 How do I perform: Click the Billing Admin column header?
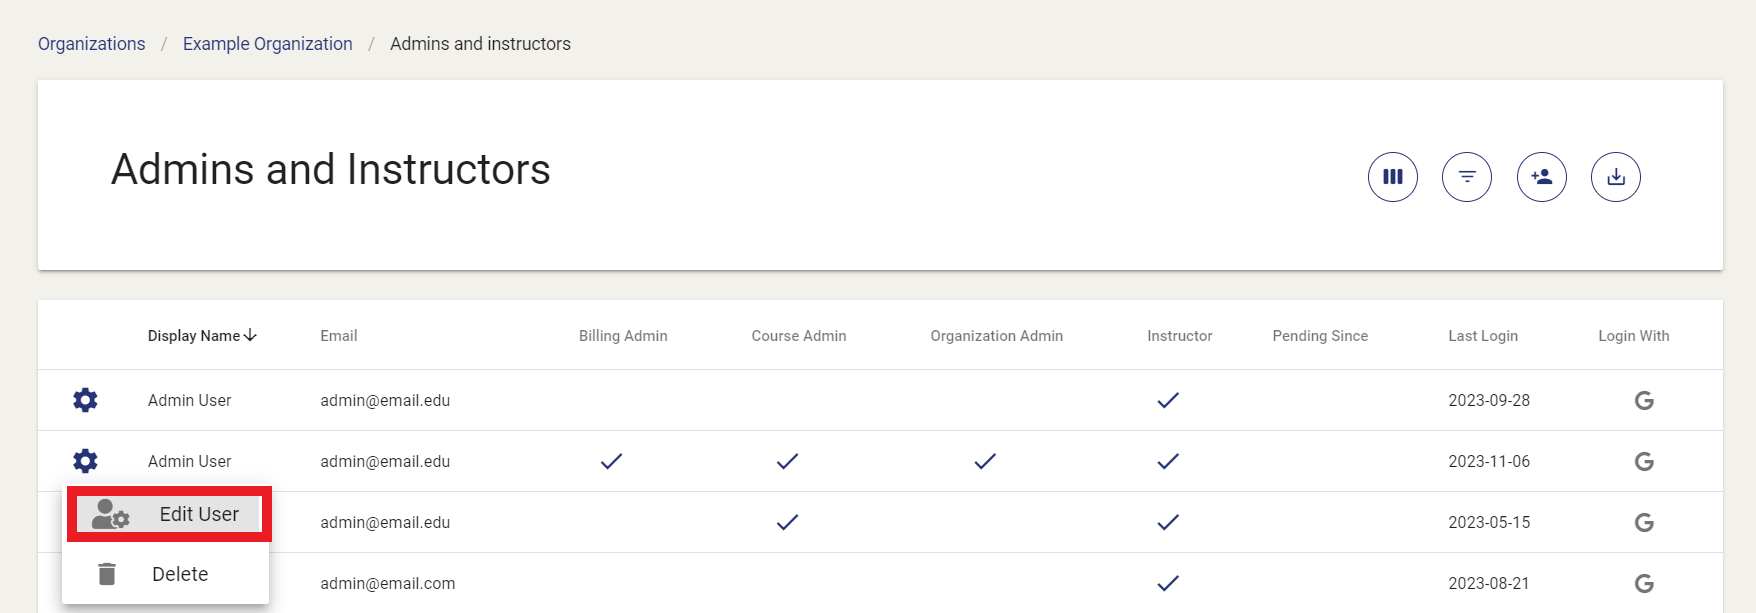(x=623, y=336)
